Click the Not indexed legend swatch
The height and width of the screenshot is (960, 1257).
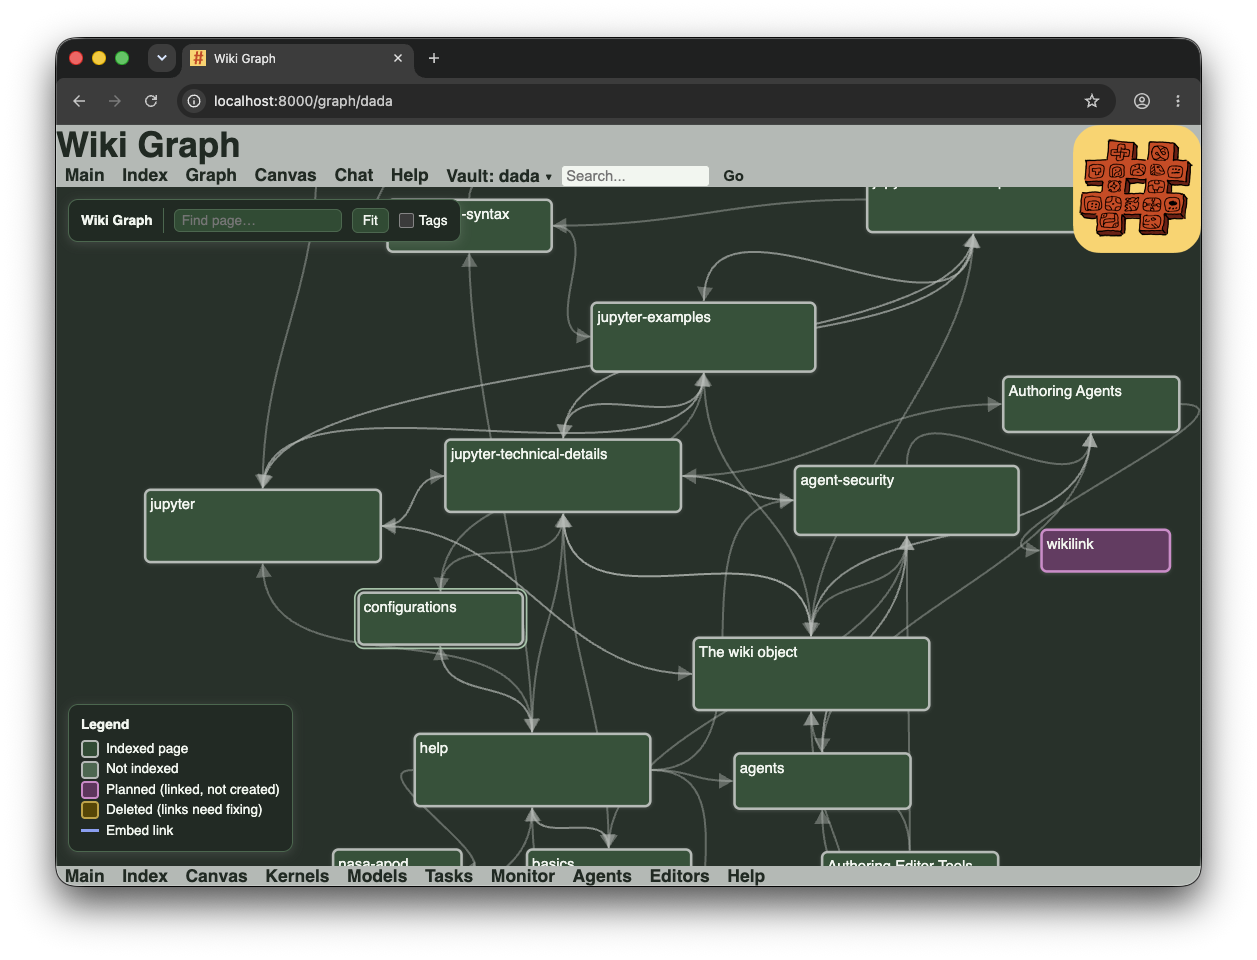pyautogui.click(x=90, y=769)
